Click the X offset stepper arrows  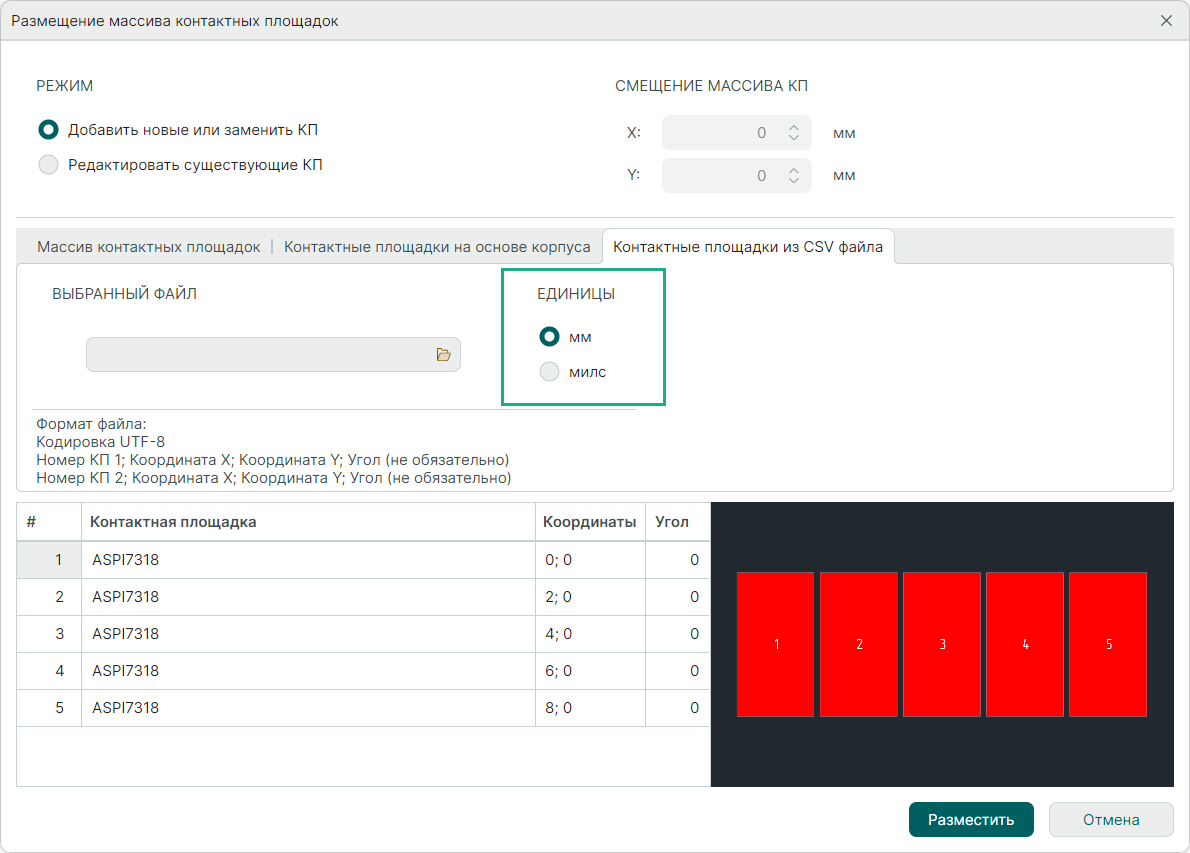coord(793,133)
